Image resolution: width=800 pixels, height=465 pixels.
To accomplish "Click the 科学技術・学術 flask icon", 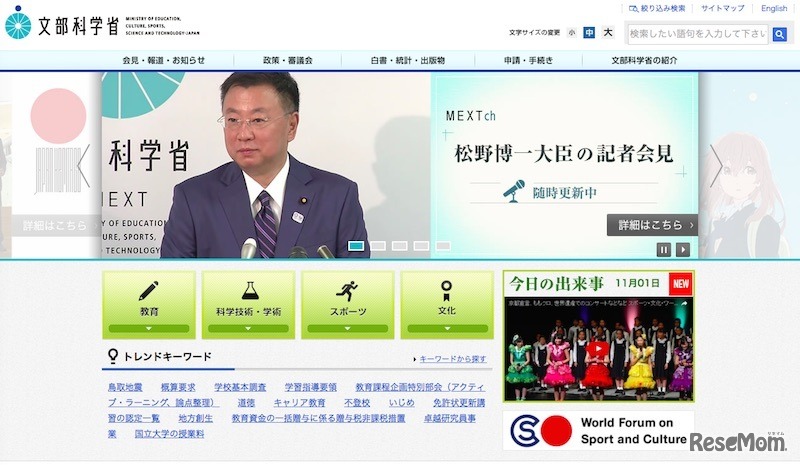I will point(249,291).
